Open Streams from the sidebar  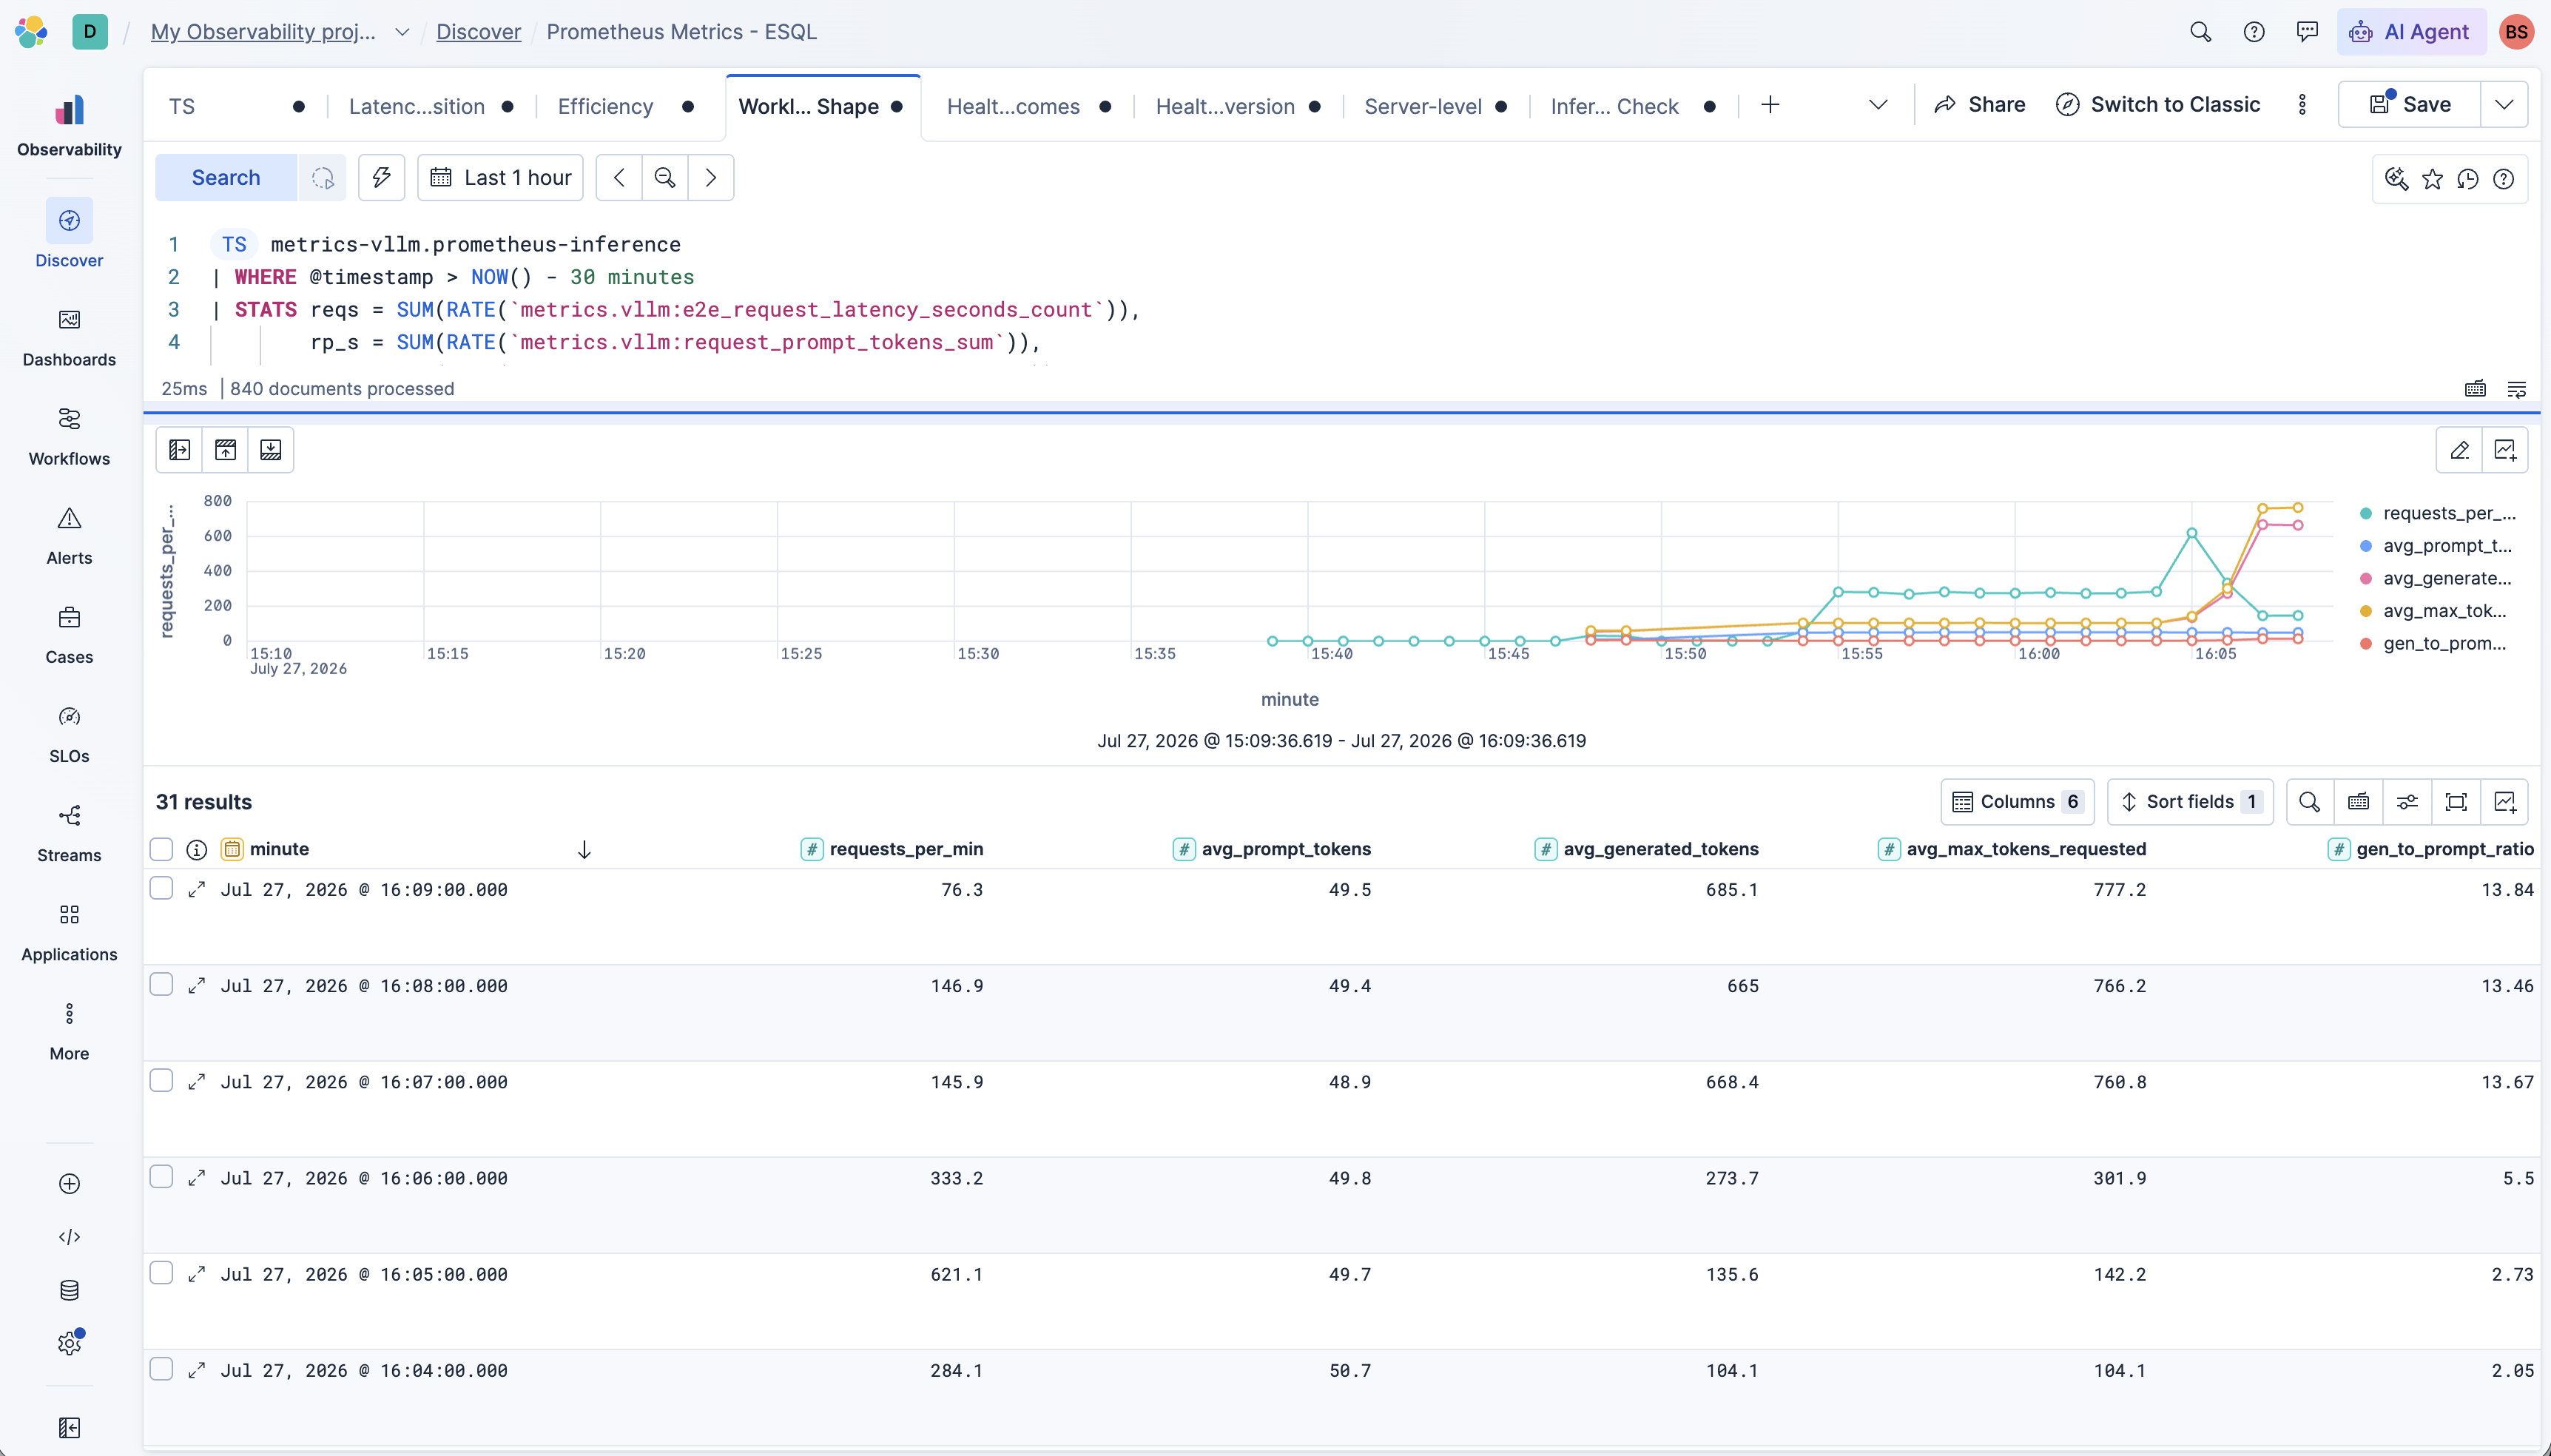click(69, 831)
